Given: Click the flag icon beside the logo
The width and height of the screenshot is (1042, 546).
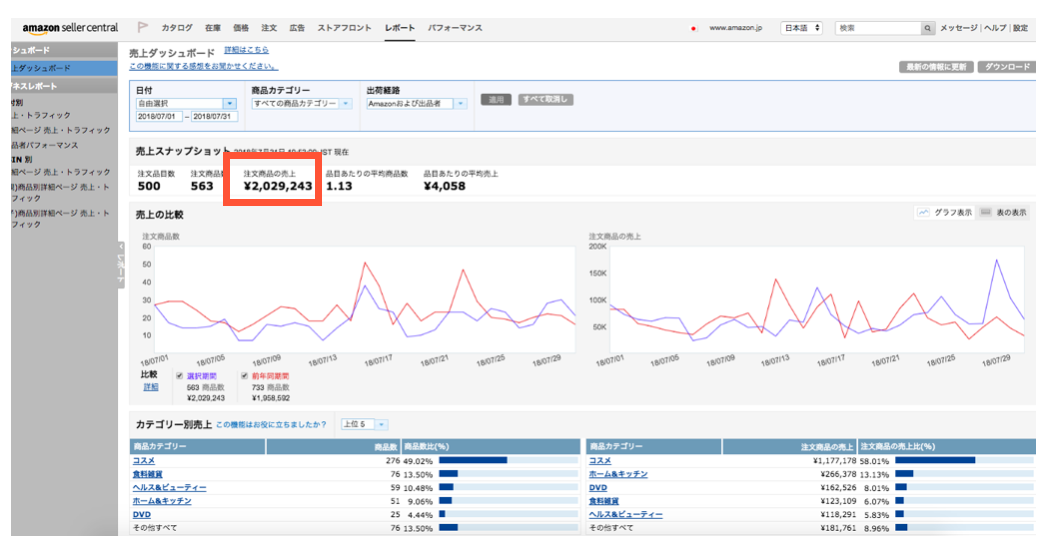Looking at the screenshot, I should pyautogui.click(x=142, y=27).
